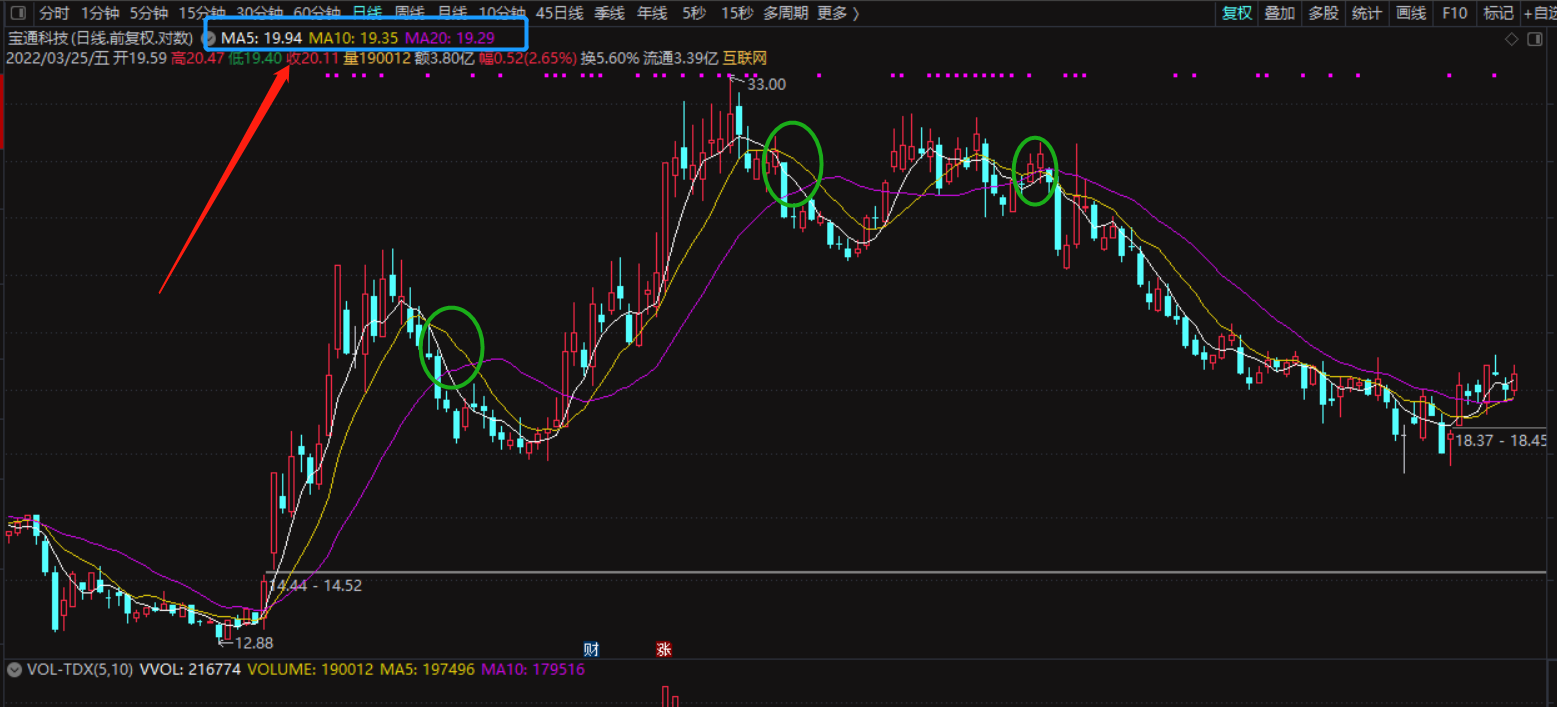Click the 33.00 high price marker
This screenshot has height=707, width=1557.
click(766, 84)
